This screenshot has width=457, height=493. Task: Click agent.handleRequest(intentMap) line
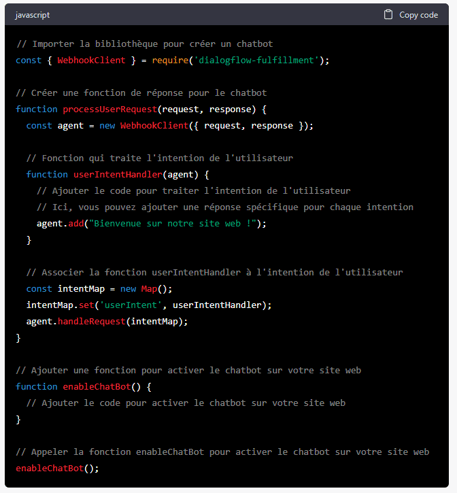[x=107, y=322]
